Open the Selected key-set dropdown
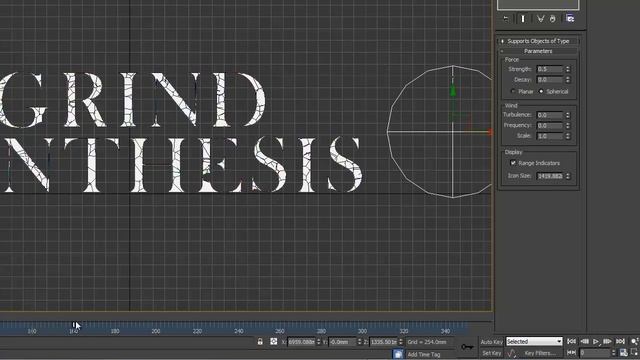The height and width of the screenshot is (360, 640). point(534,342)
